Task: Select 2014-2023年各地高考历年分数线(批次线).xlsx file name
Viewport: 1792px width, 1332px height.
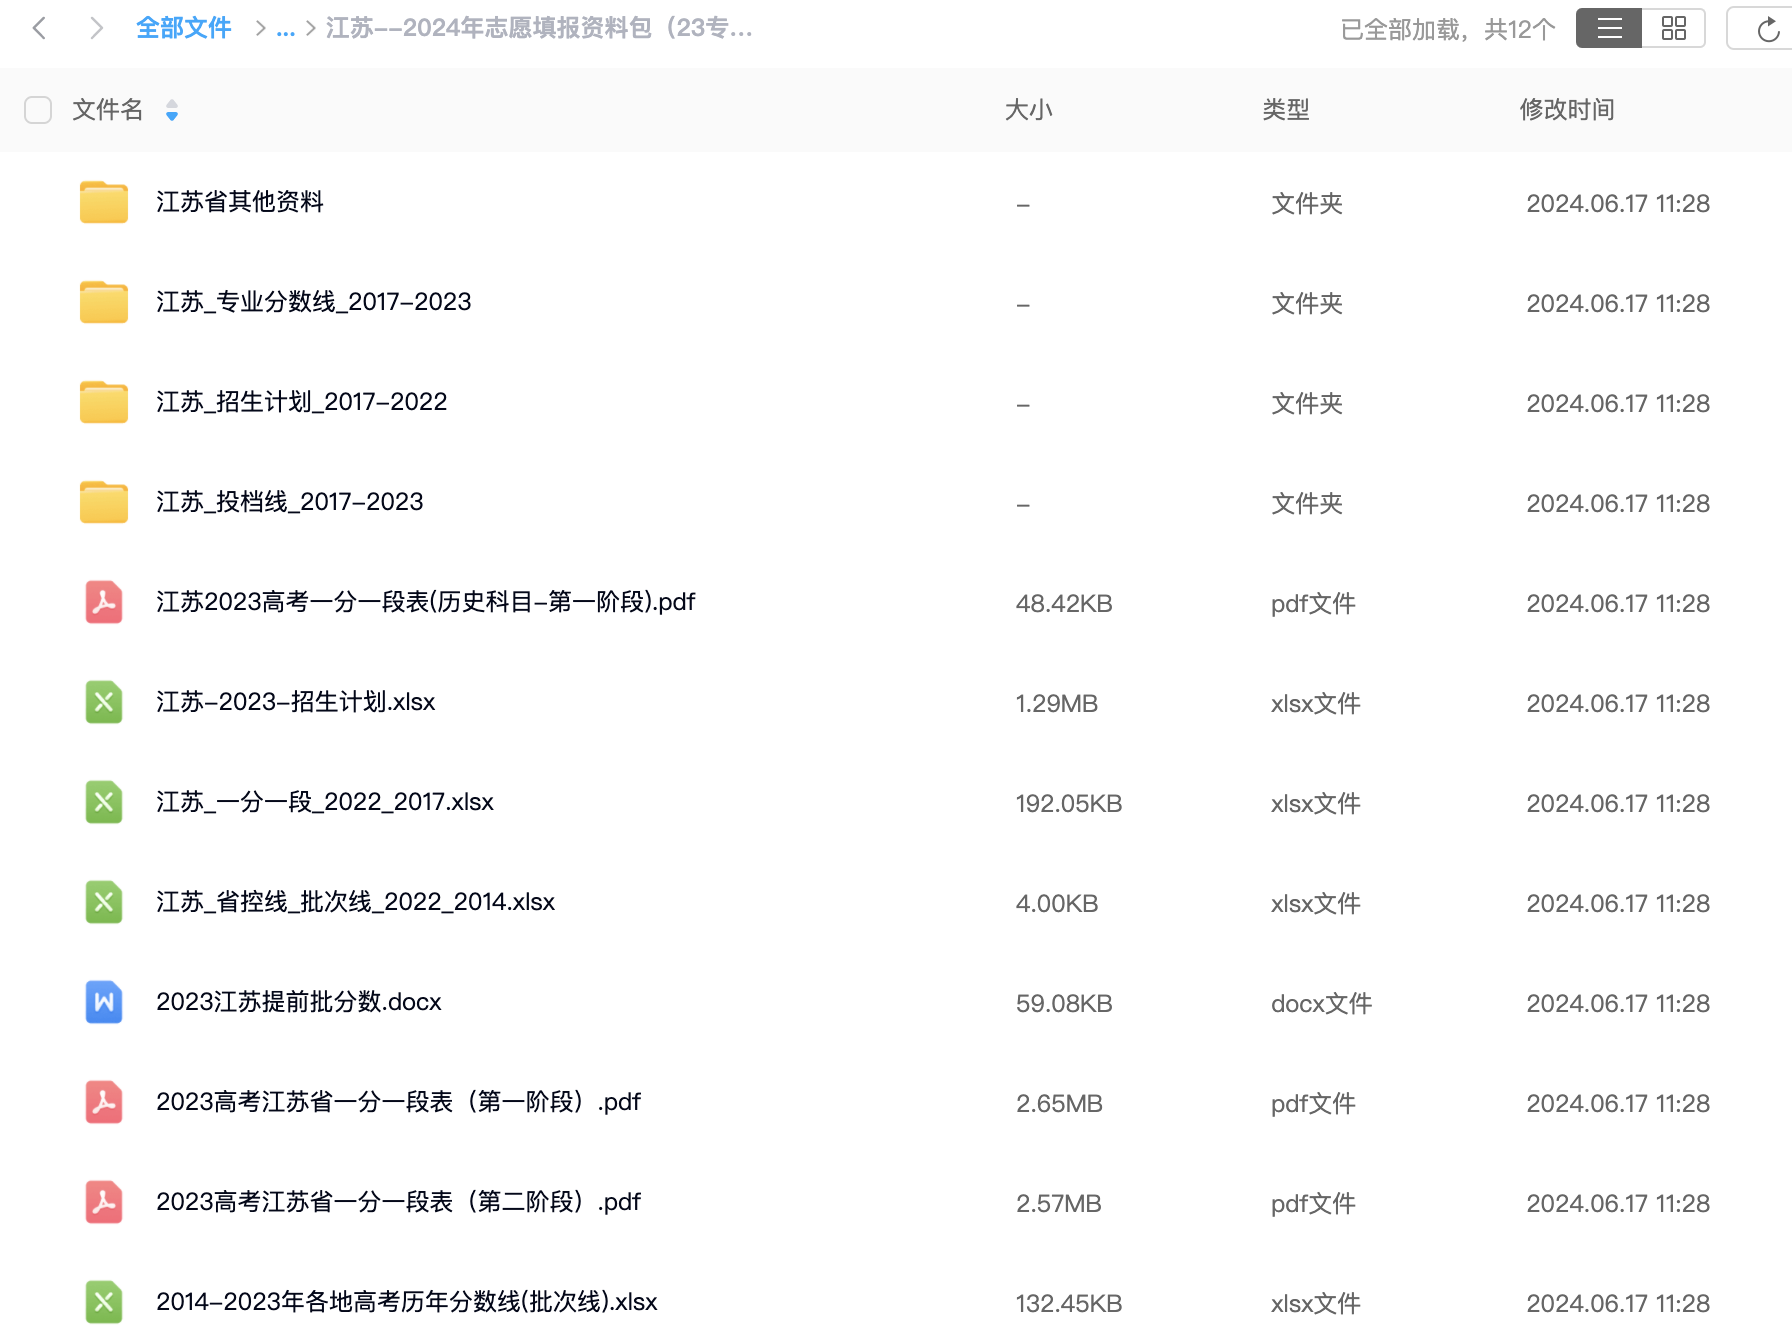Action: pos(407,1302)
